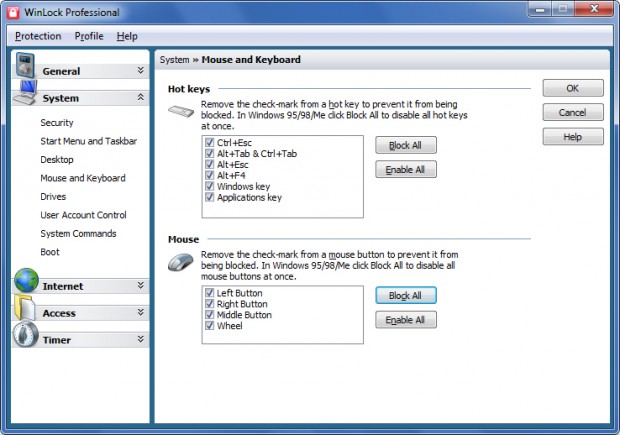
Task: Click Enable All for hot keys
Action: pos(406,169)
